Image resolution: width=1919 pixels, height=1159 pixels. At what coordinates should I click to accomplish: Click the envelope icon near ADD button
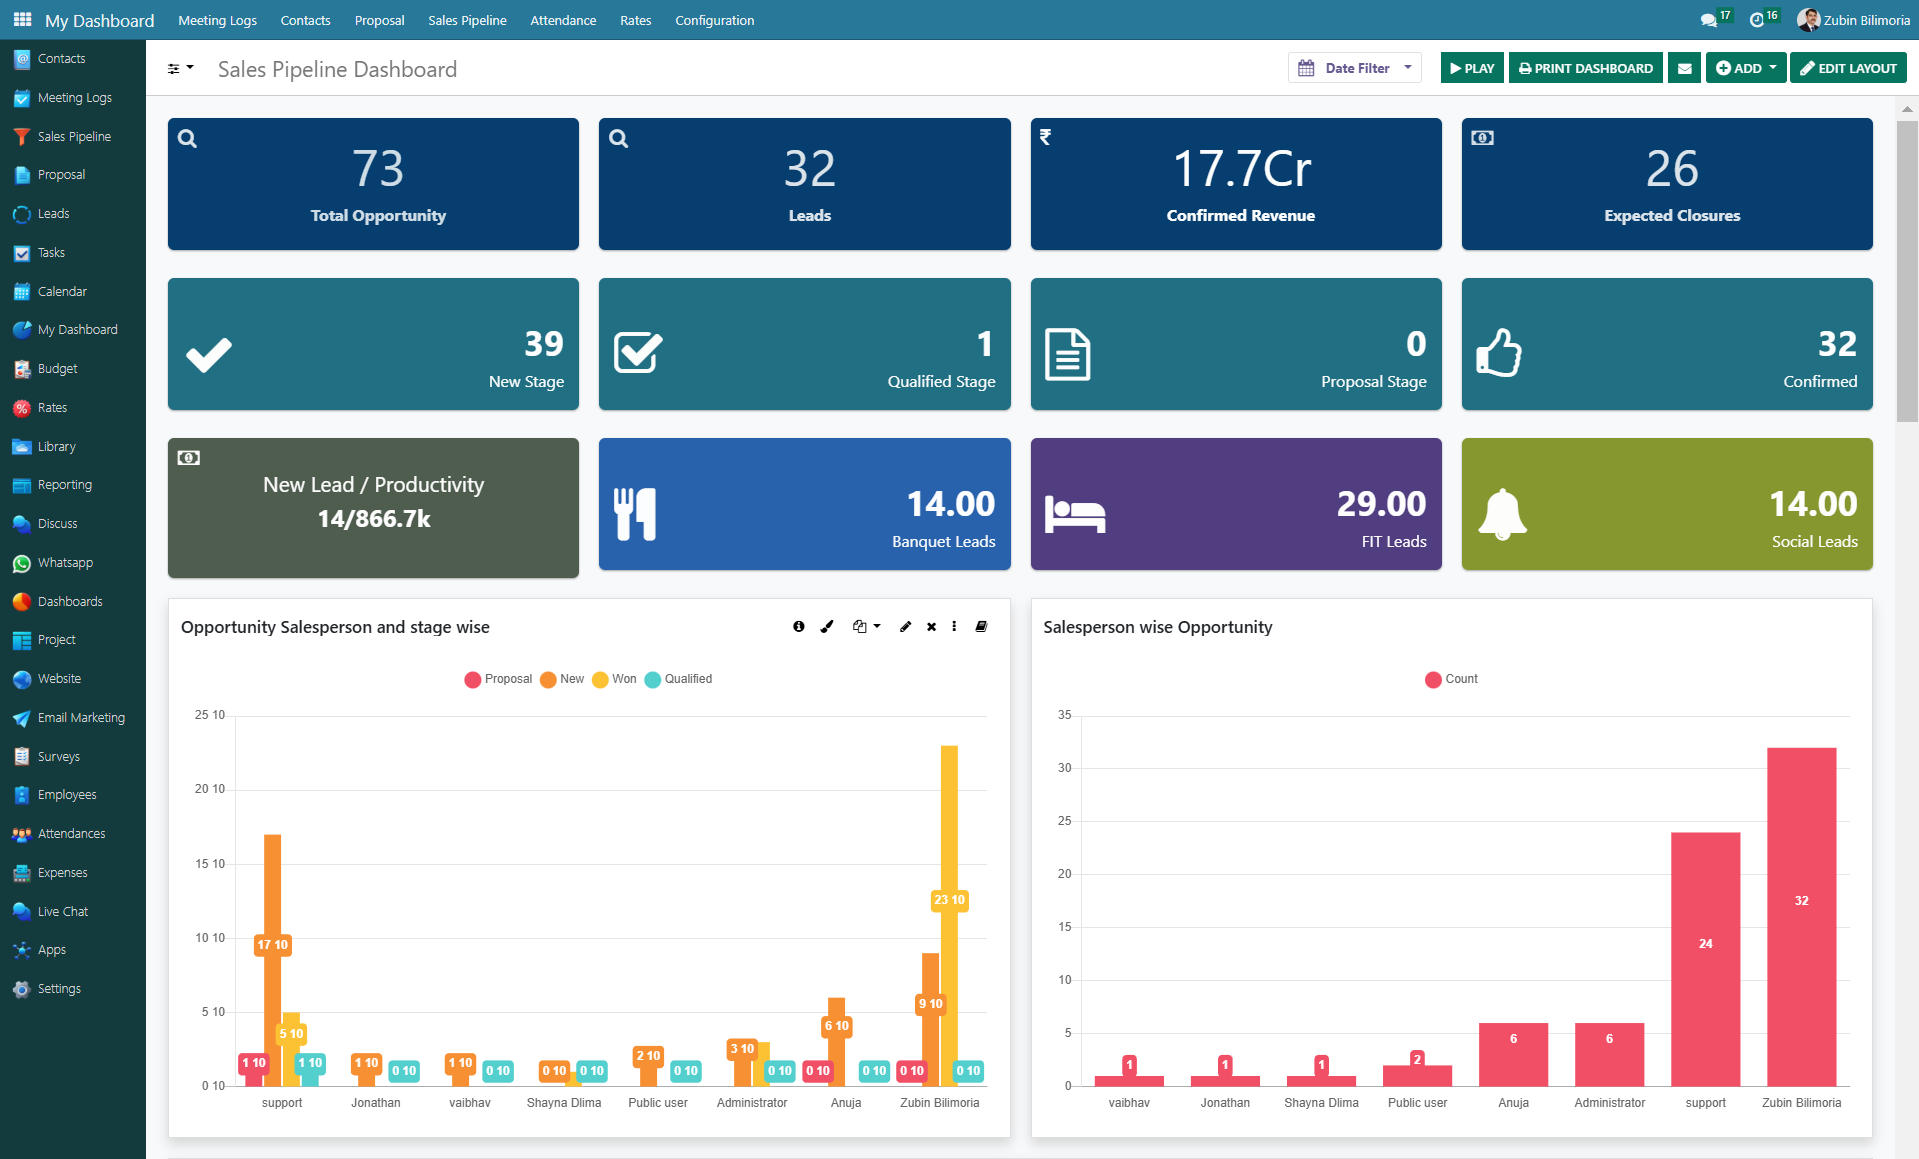1684,67
